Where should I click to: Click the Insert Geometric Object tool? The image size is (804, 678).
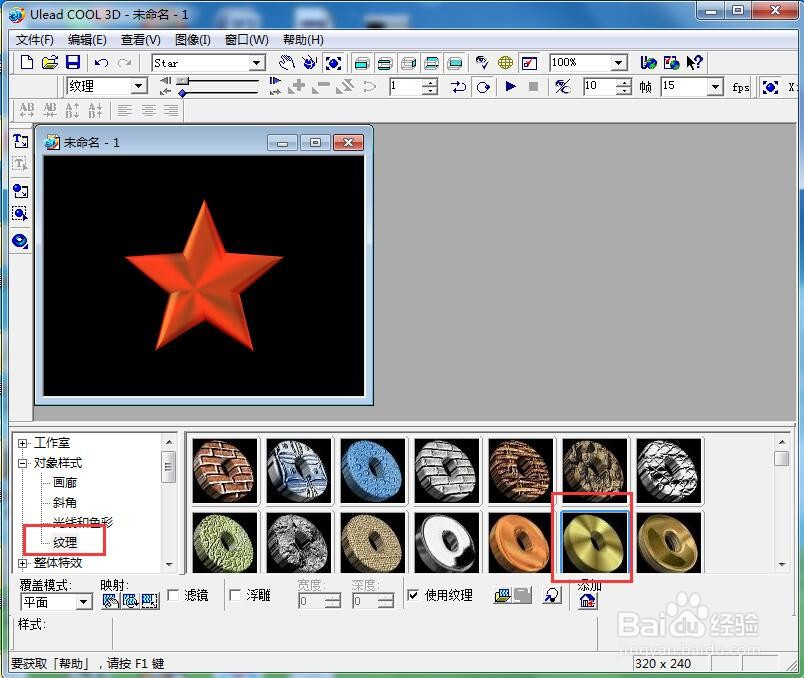click(20, 241)
